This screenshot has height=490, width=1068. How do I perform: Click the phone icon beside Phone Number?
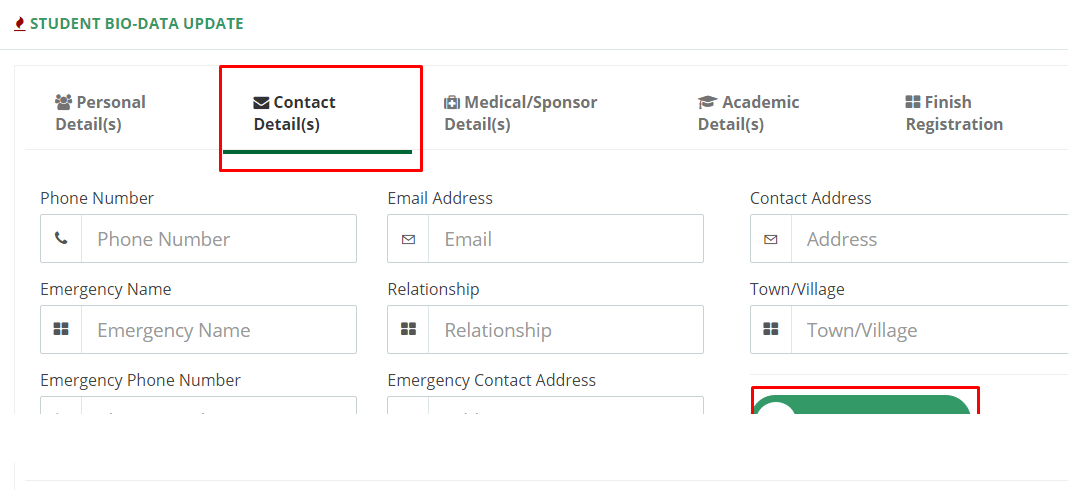pos(61,239)
